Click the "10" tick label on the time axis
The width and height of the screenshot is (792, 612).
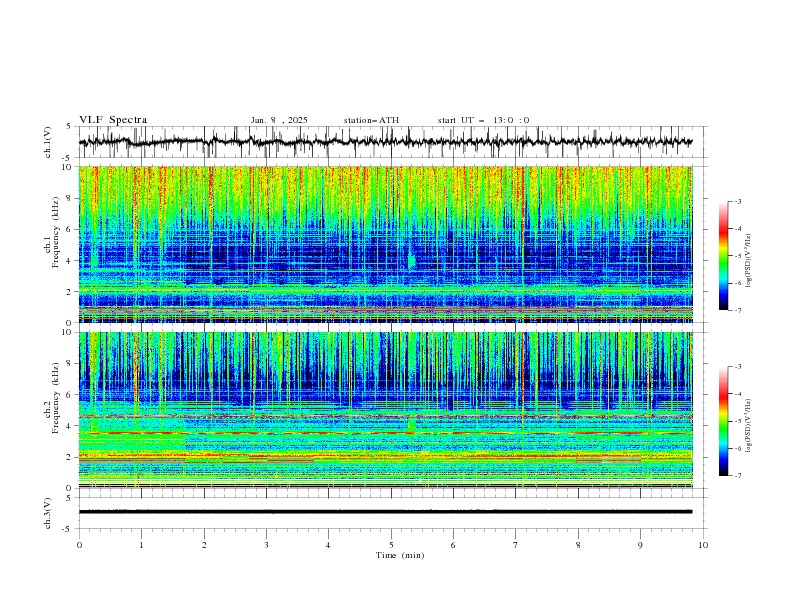click(703, 545)
